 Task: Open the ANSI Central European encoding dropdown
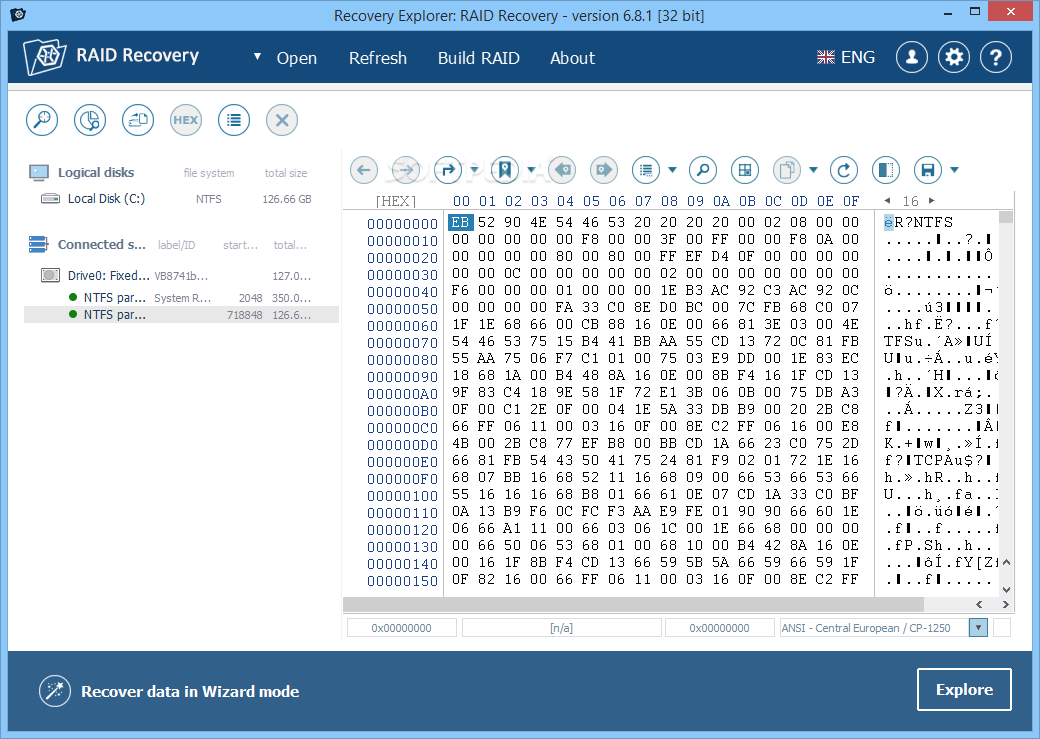[x=978, y=628]
